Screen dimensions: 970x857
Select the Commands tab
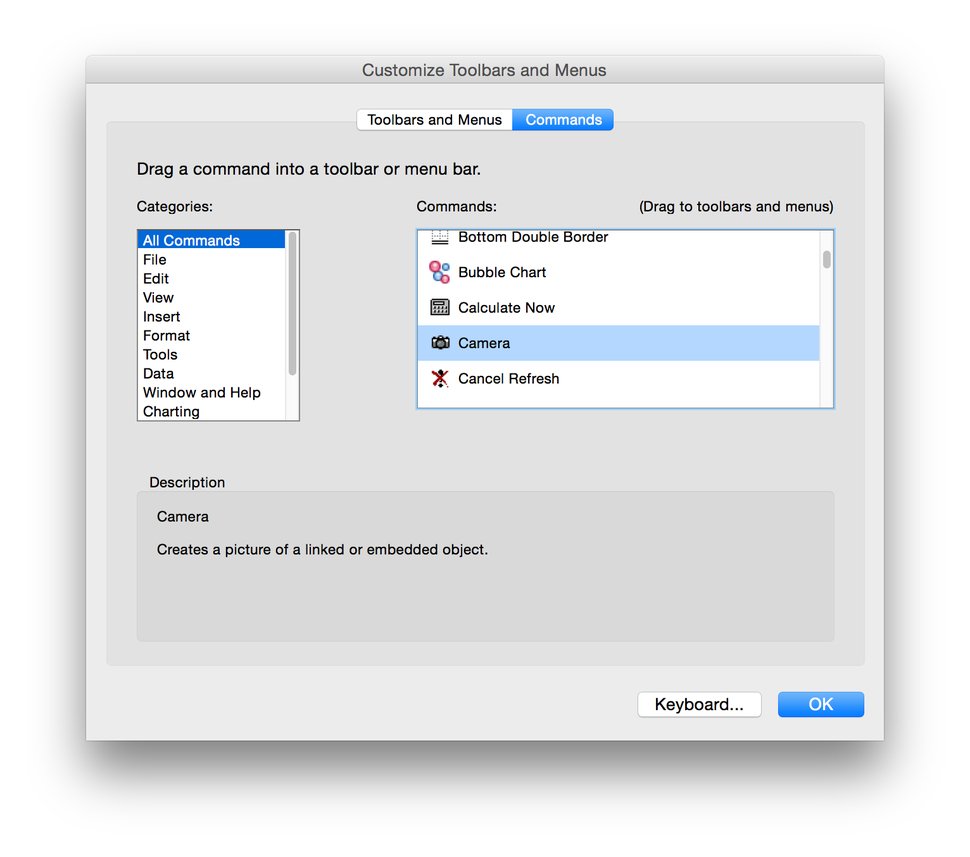coord(562,119)
